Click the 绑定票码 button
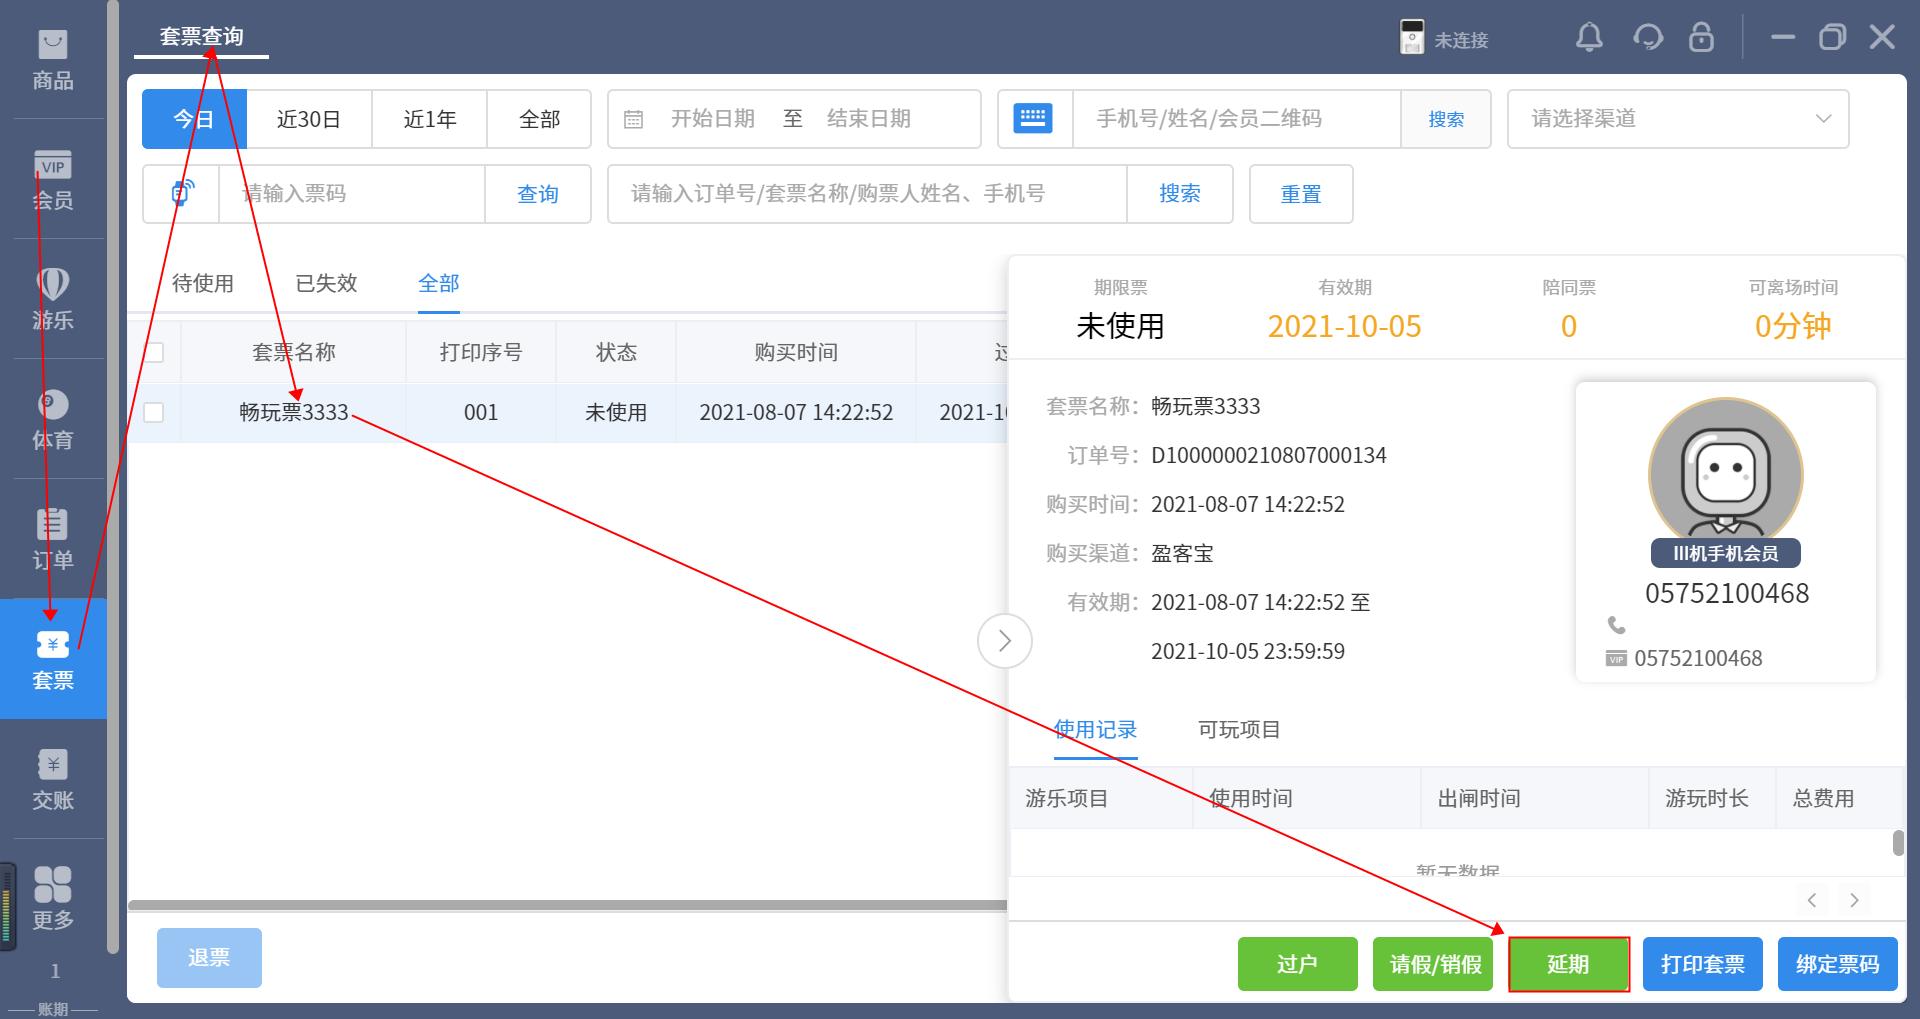The image size is (1920, 1019). pyautogui.click(x=1837, y=964)
